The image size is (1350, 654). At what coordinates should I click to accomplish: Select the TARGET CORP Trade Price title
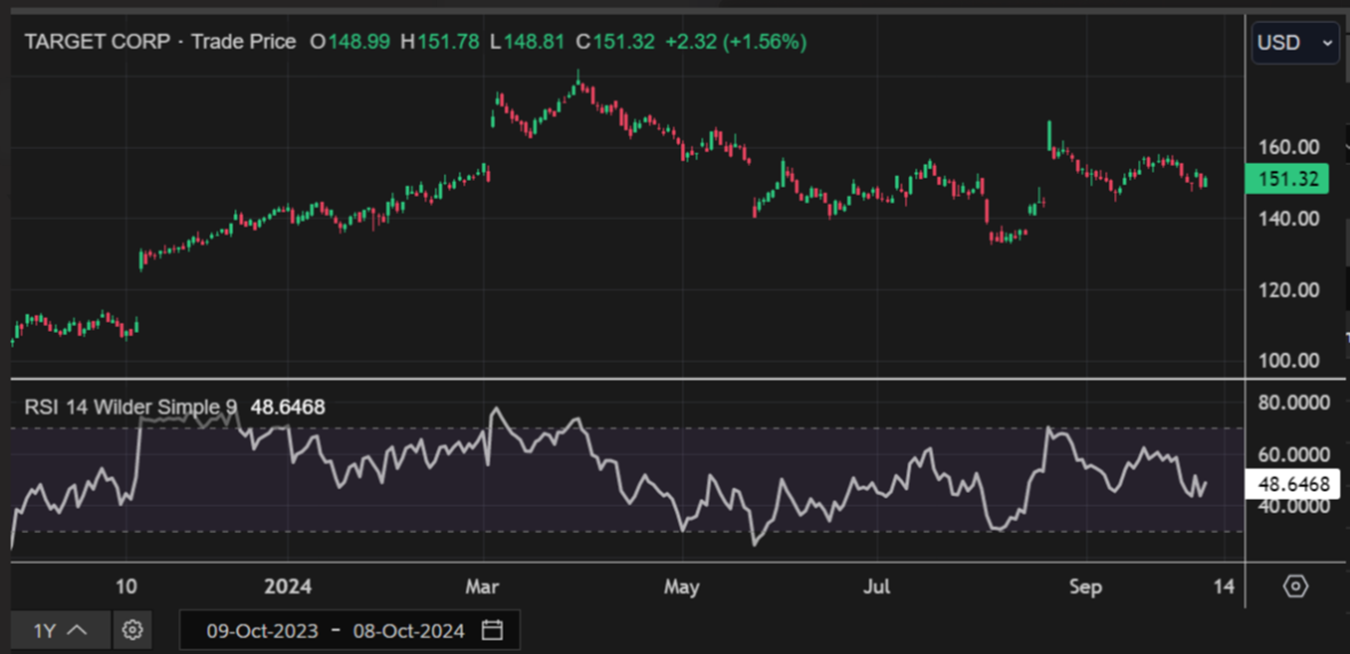point(160,42)
